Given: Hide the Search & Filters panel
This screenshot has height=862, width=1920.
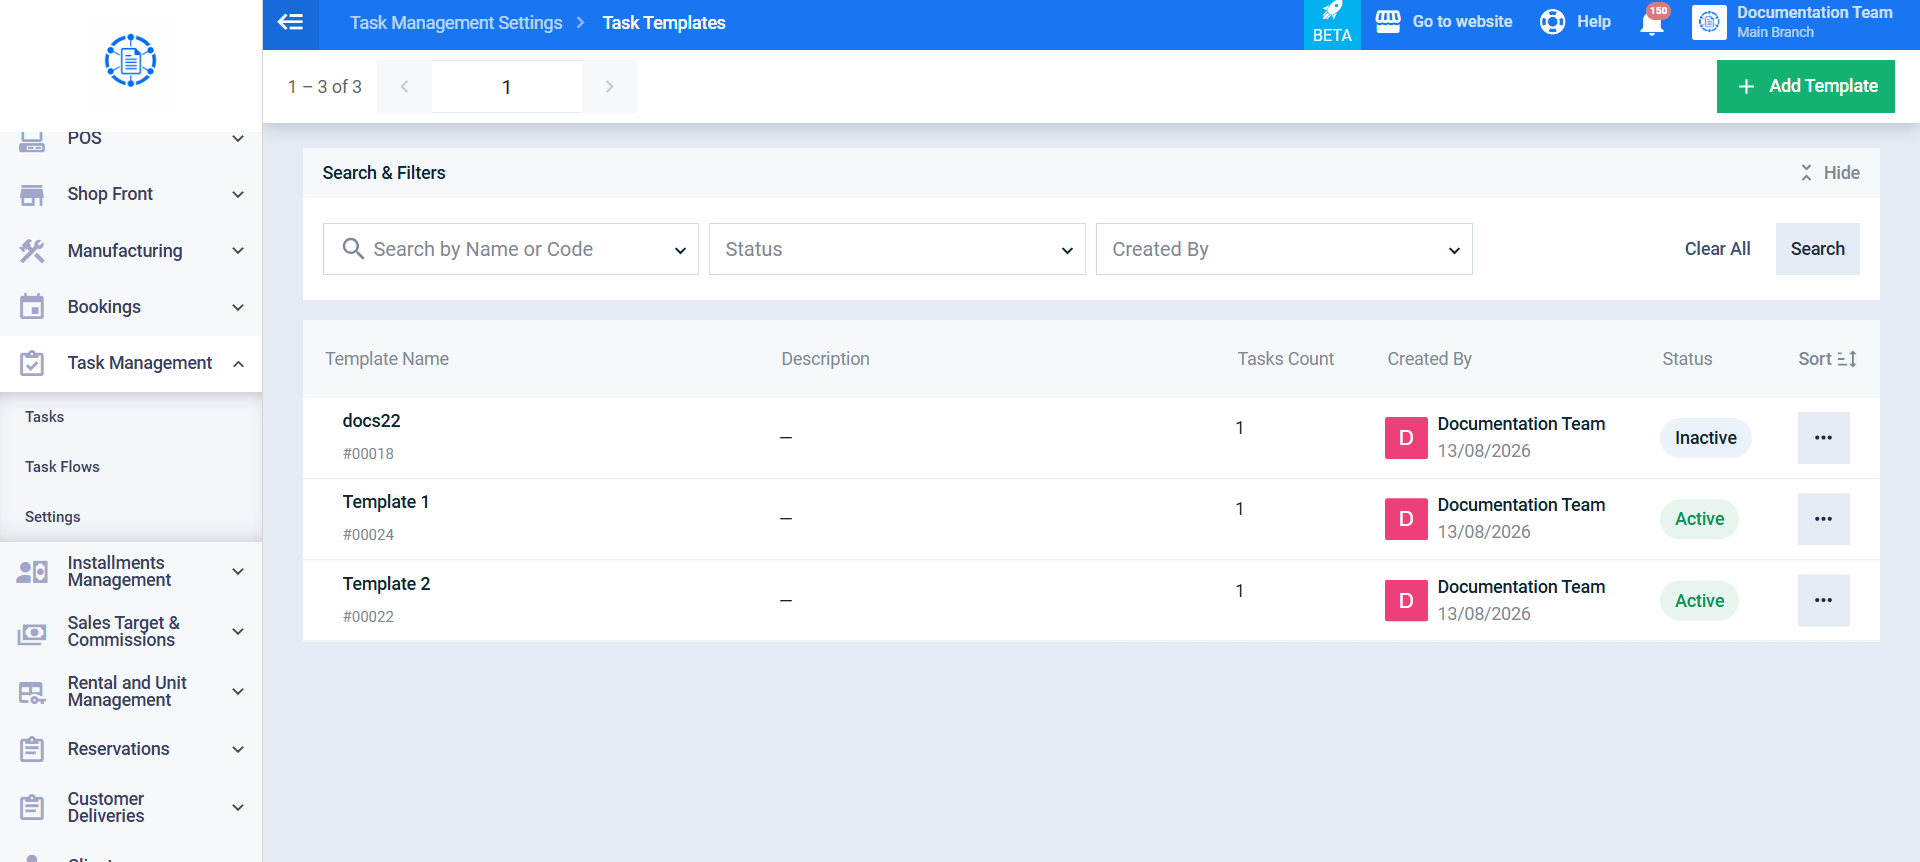Looking at the screenshot, I should click(x=1829, y=173).
